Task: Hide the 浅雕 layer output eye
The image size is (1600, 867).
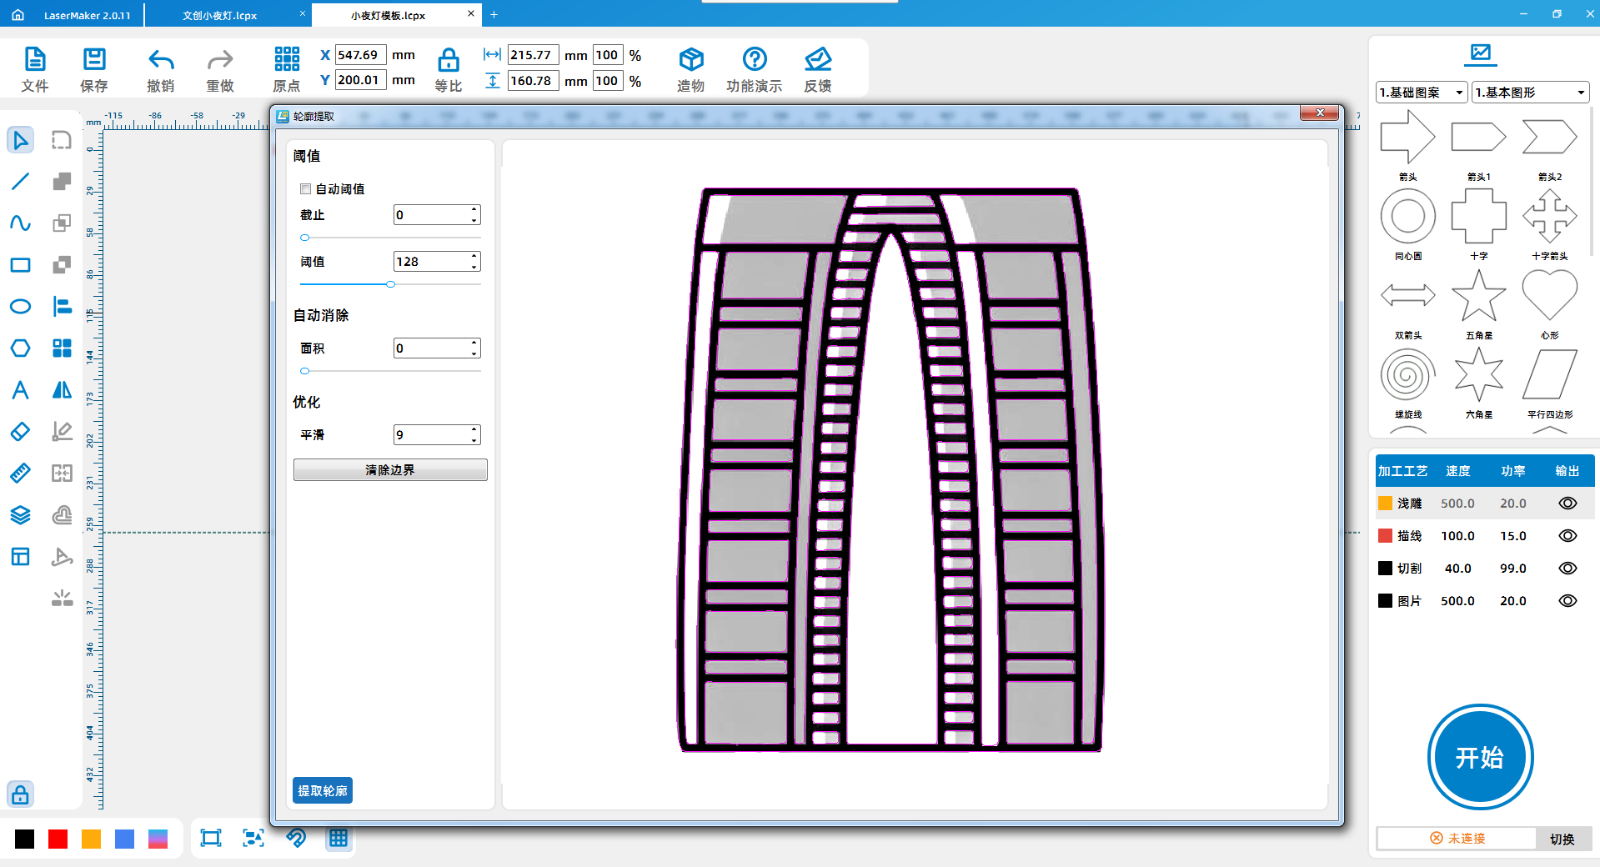Action: (x=1567, y=504)
